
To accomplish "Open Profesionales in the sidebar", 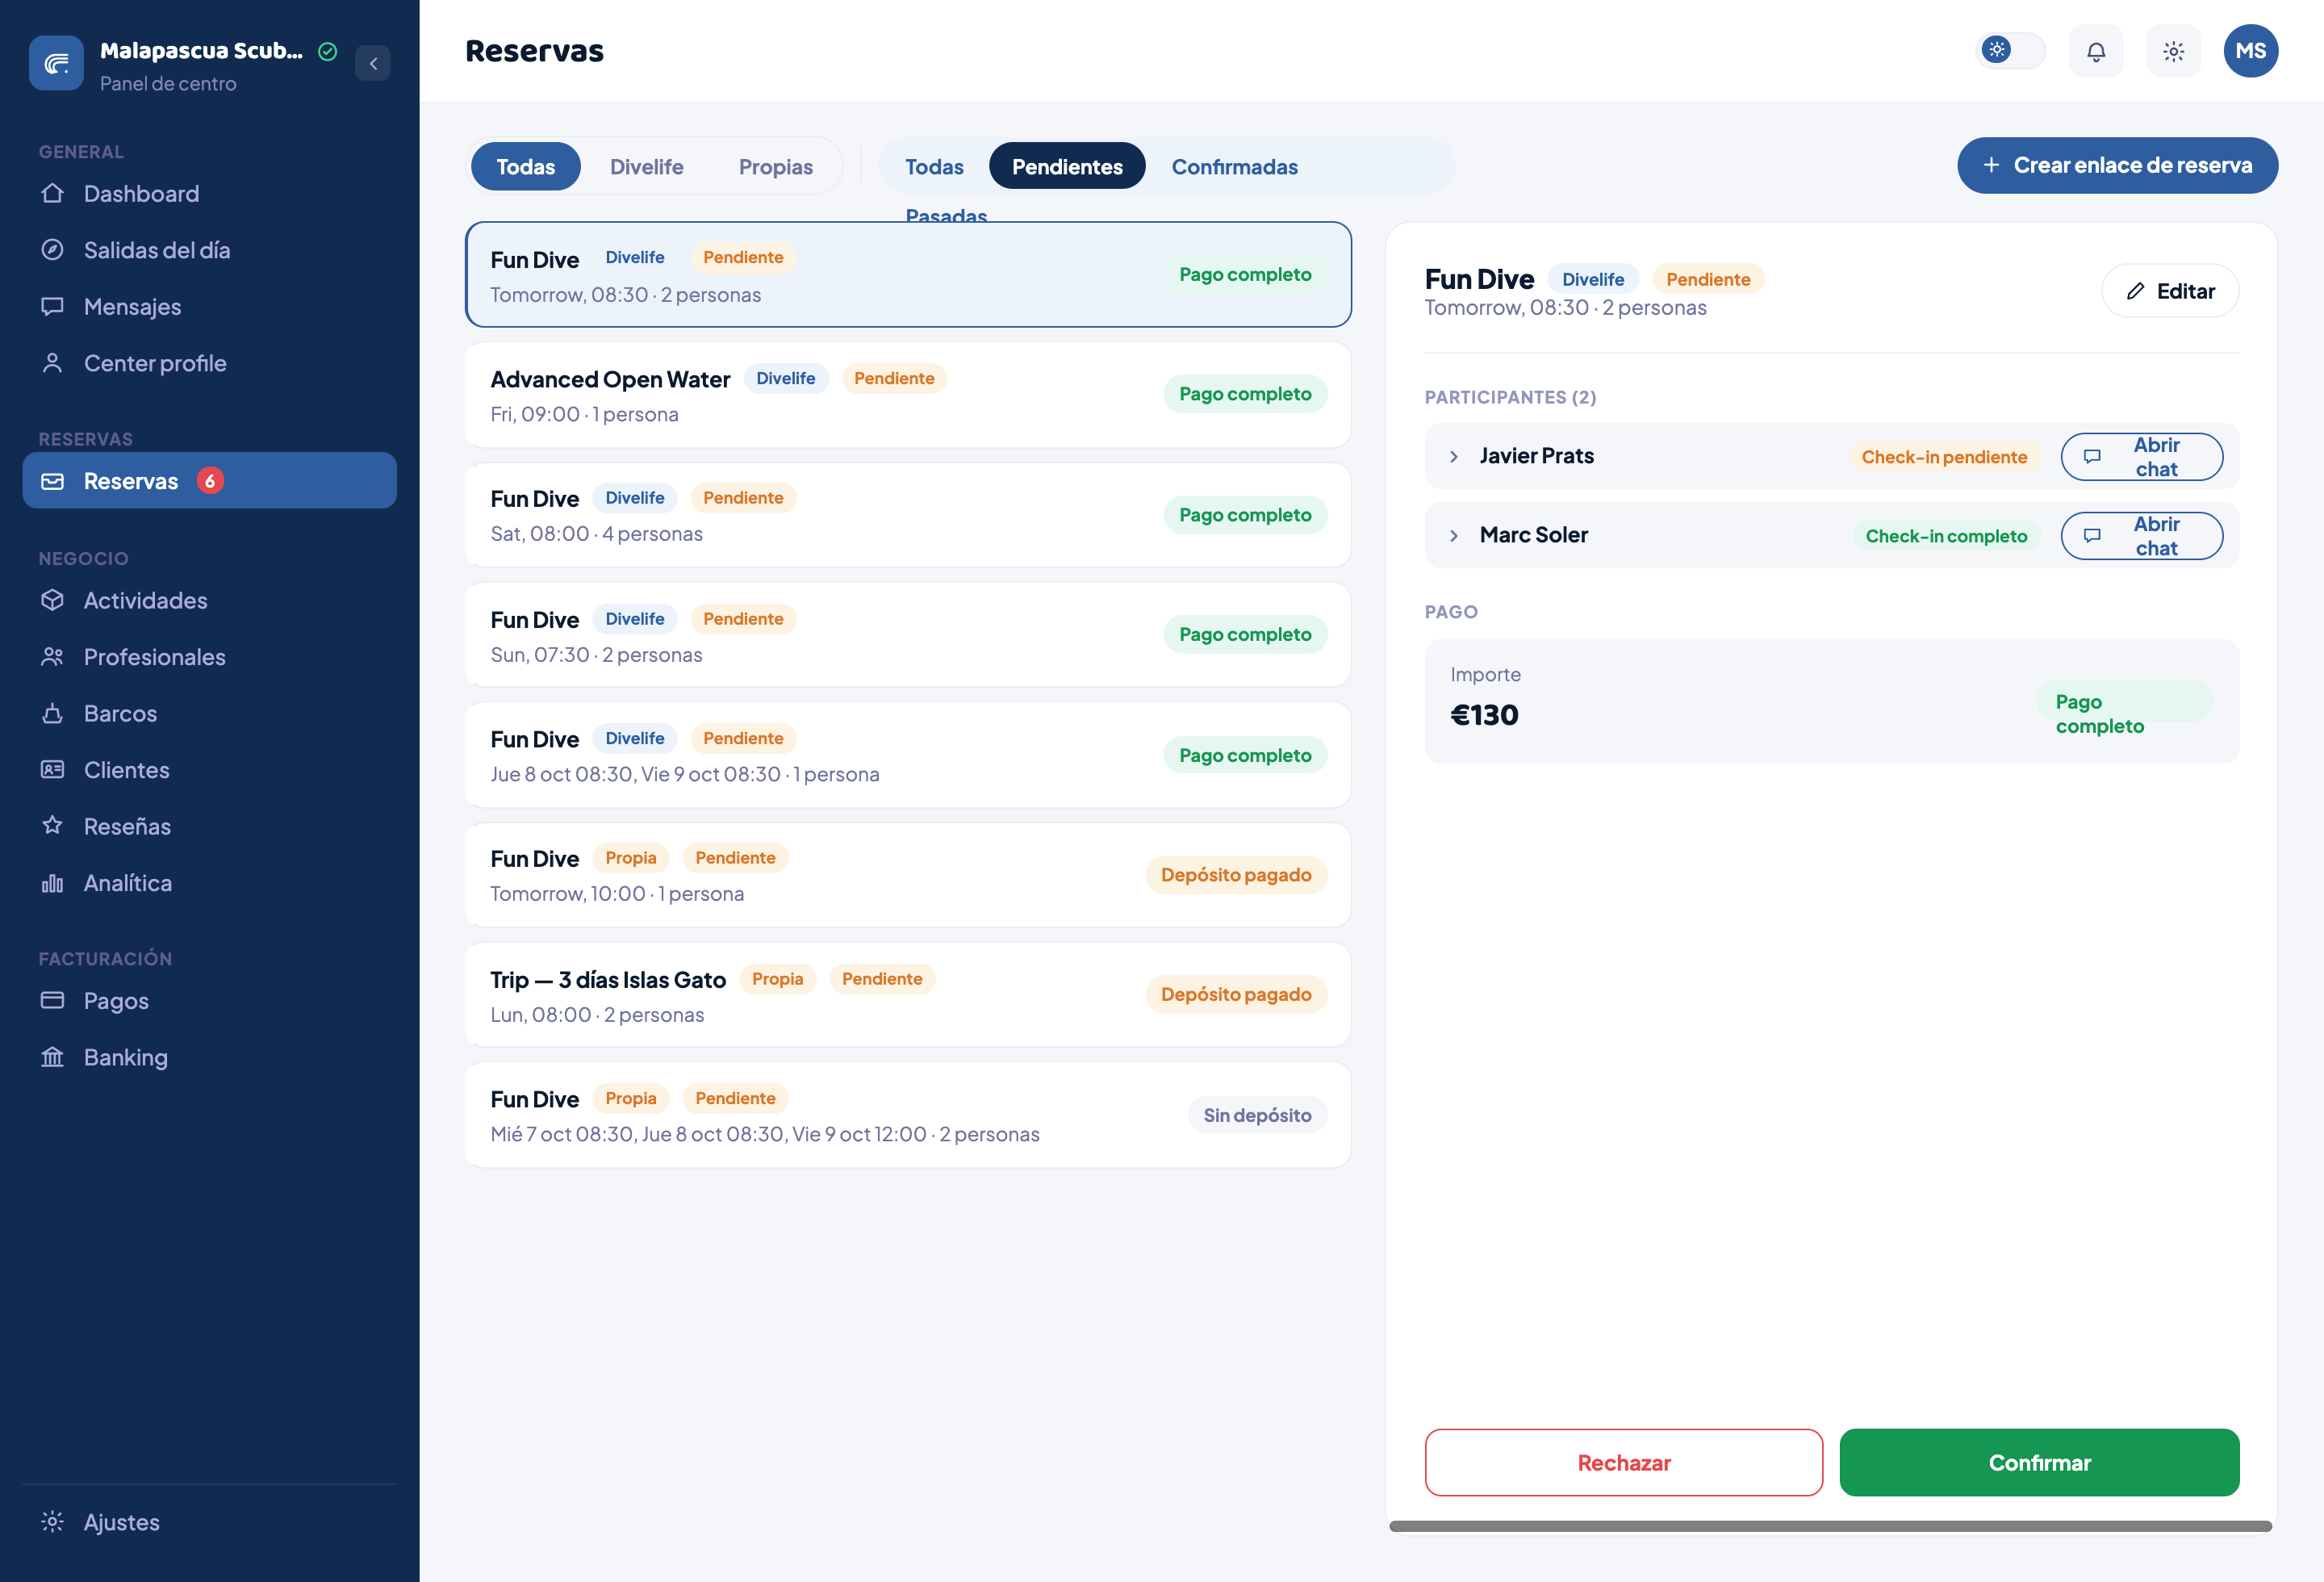I will [209, 657].
